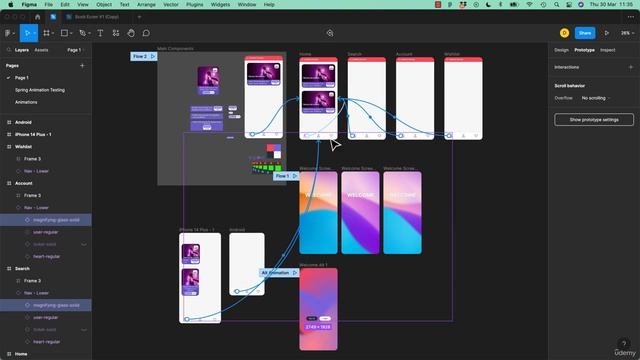Select the Android frame on canvas
The height and width of the screenshot is (360, 640).
click(247, 264)
